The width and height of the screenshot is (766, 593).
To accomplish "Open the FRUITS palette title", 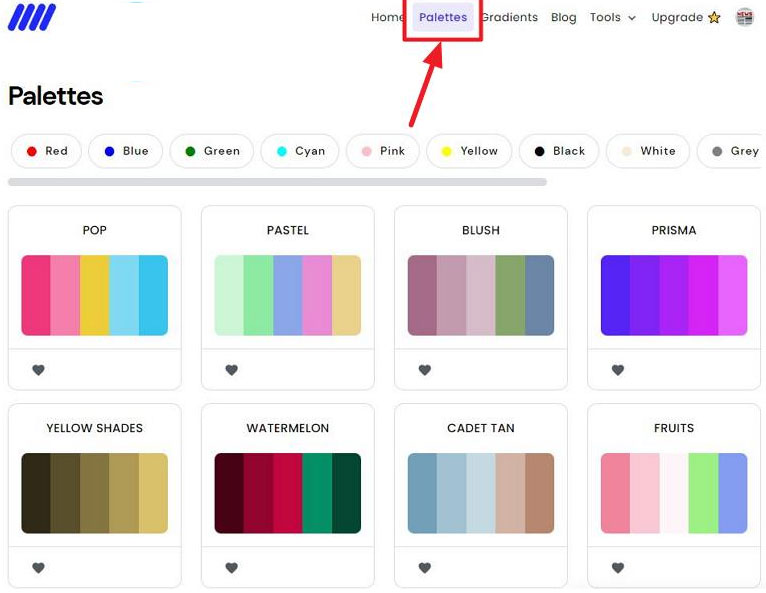I will point(674,428).
